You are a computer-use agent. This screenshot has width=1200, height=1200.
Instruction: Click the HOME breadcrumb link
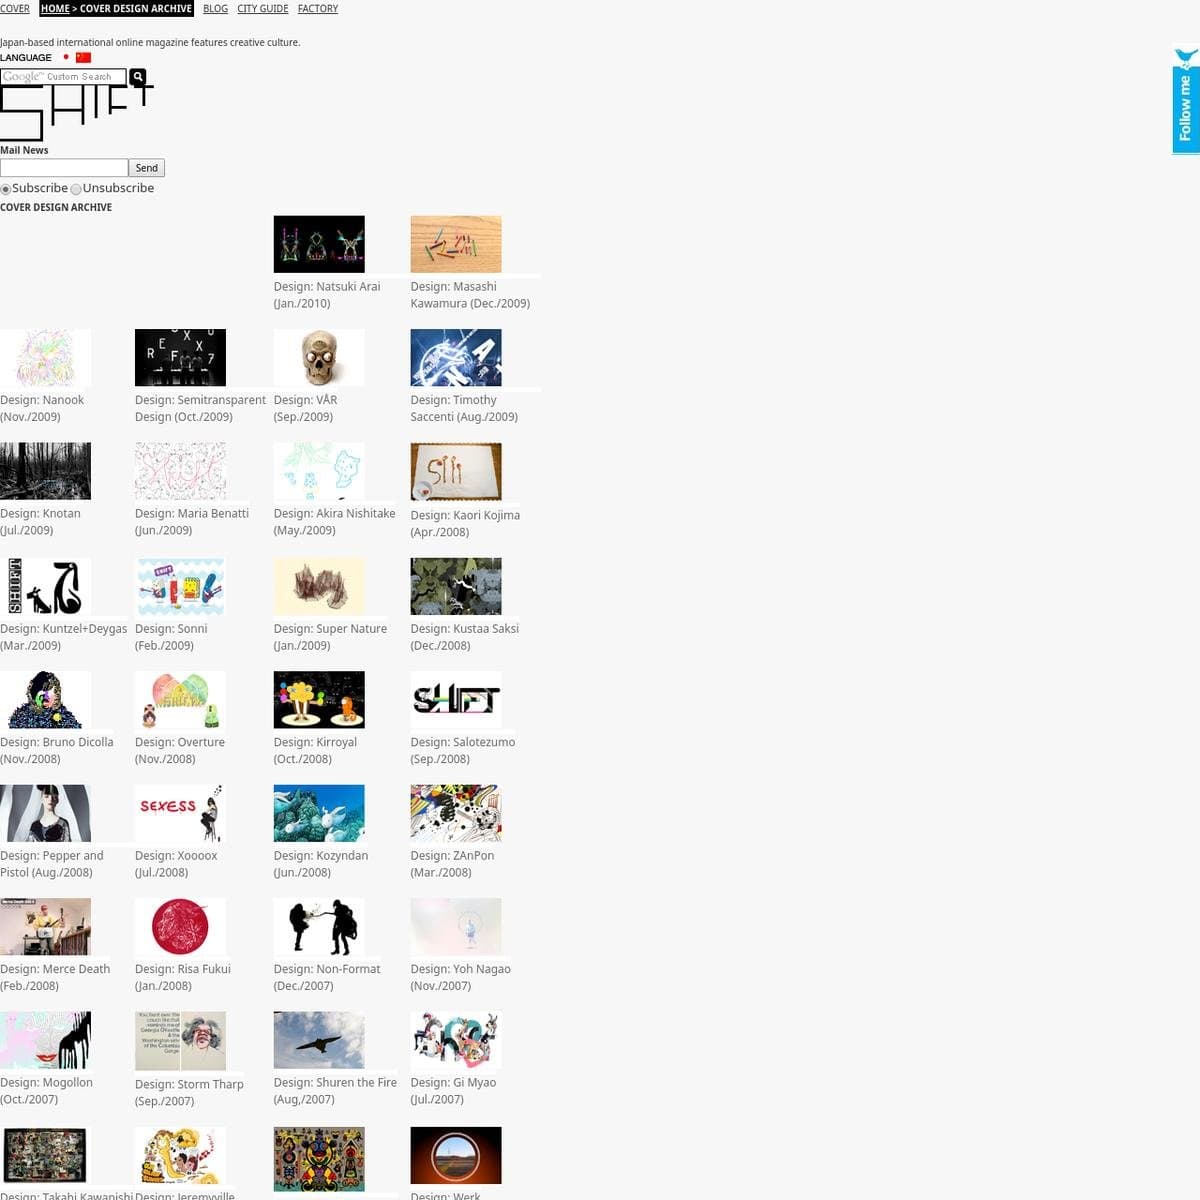pos(54,8)
